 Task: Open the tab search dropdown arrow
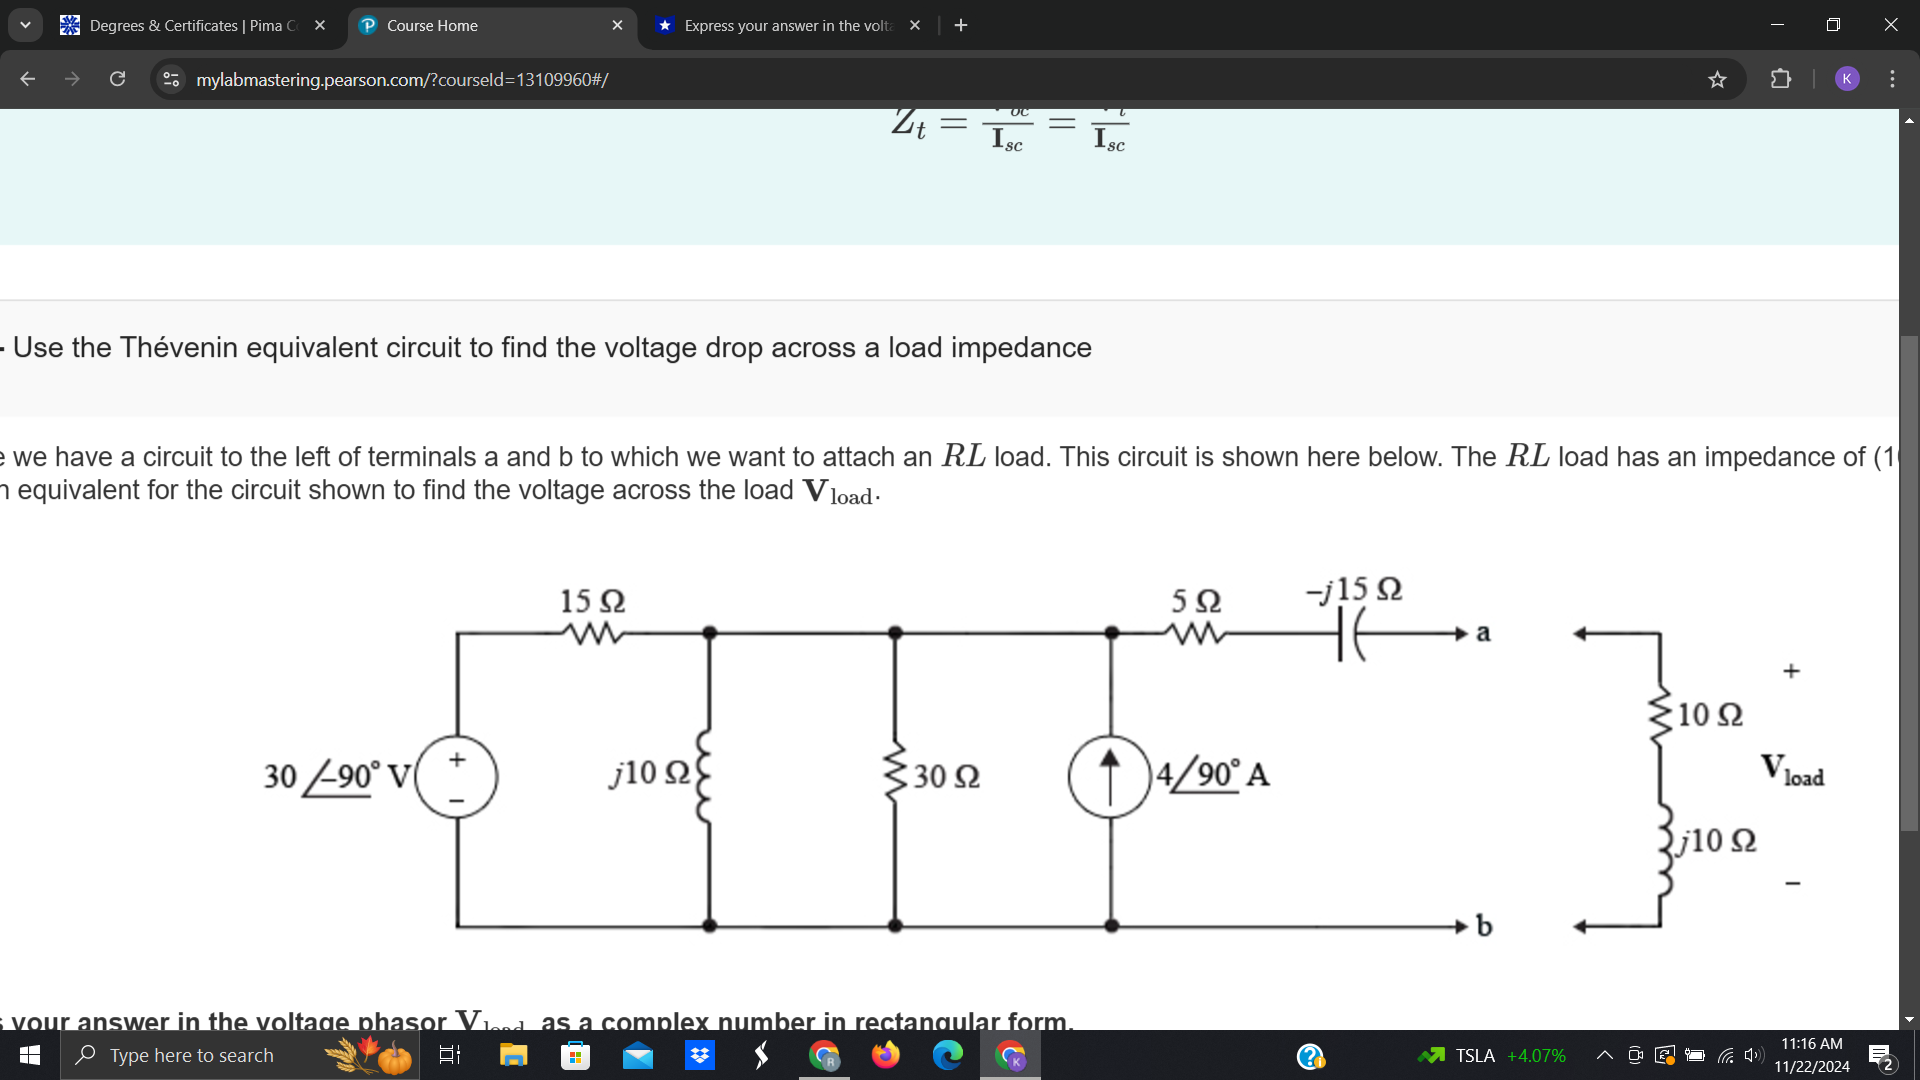pyautogui.click(x=25, y=25)
